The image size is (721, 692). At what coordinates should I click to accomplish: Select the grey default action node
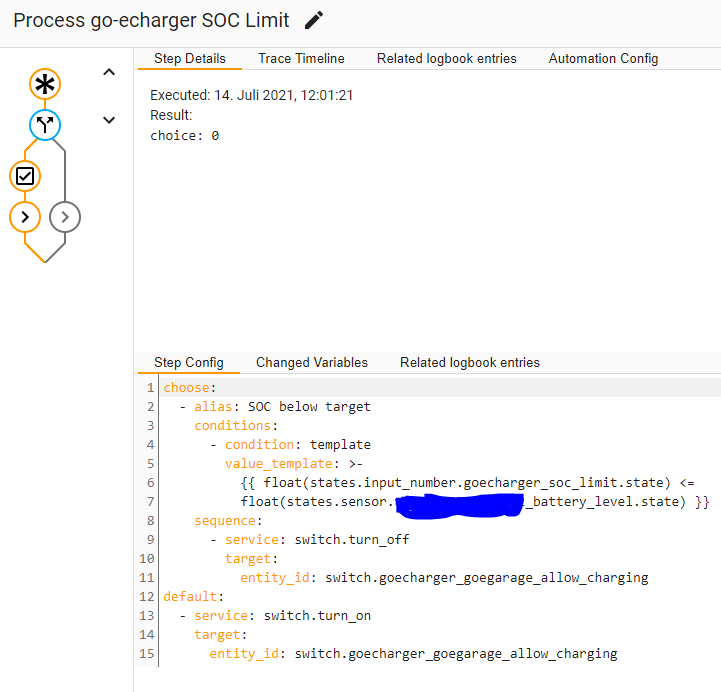click(x=65, y=216)
